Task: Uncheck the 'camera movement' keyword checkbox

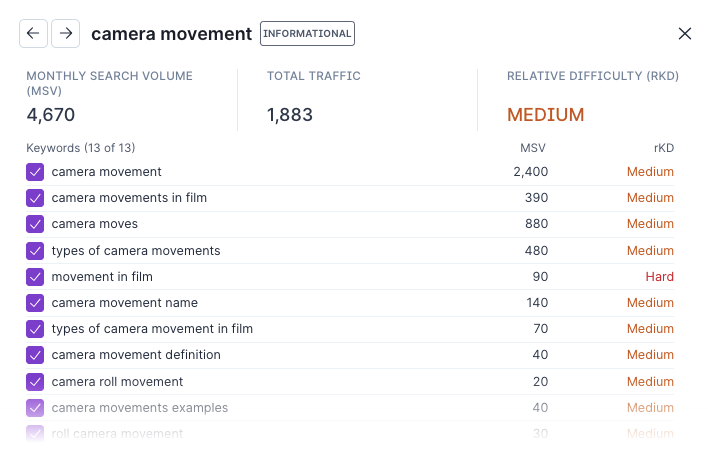Action: (x=35, y=172)
